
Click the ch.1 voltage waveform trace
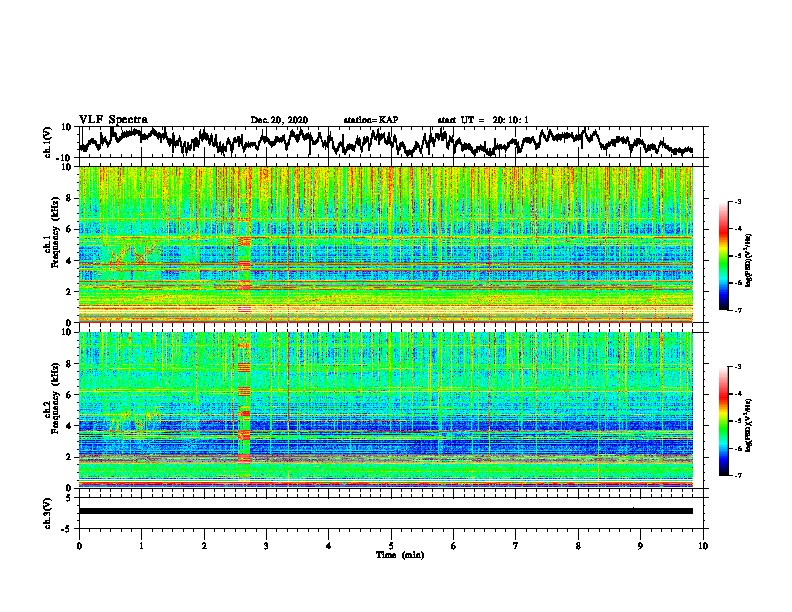(386, 142)
